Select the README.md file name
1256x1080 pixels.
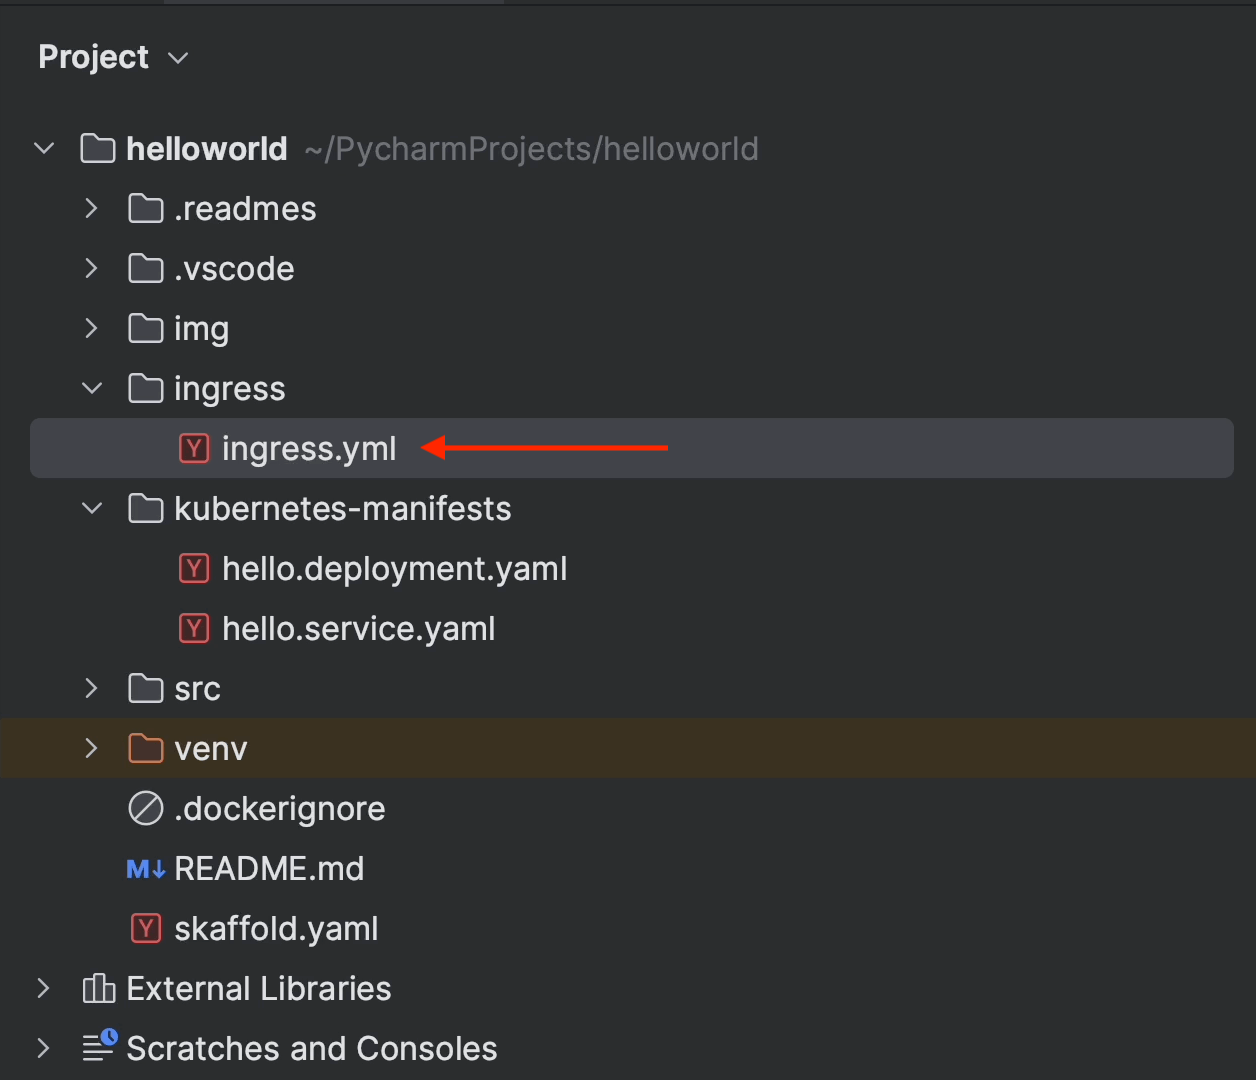(x=269, y=868)
